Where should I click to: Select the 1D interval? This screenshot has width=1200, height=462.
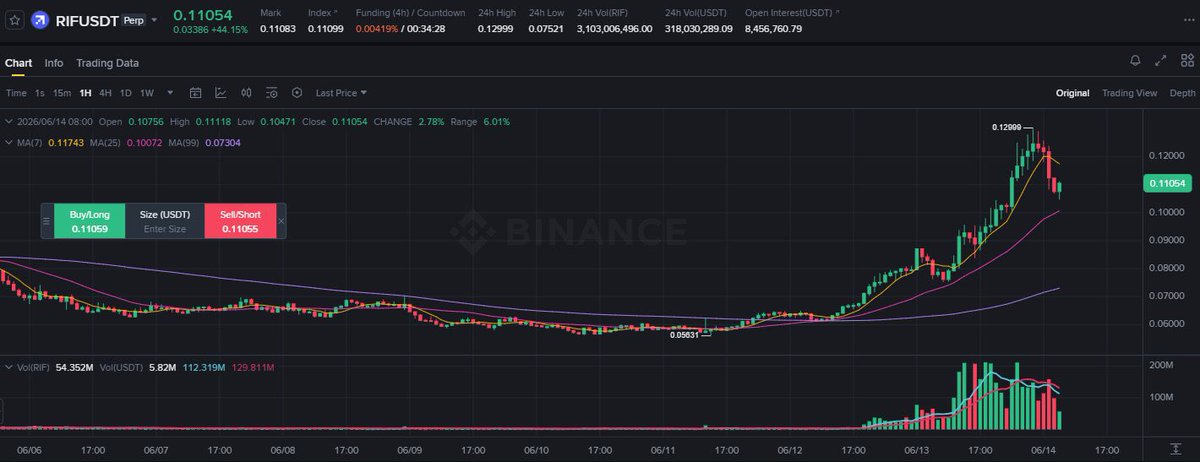coord(126,93)
